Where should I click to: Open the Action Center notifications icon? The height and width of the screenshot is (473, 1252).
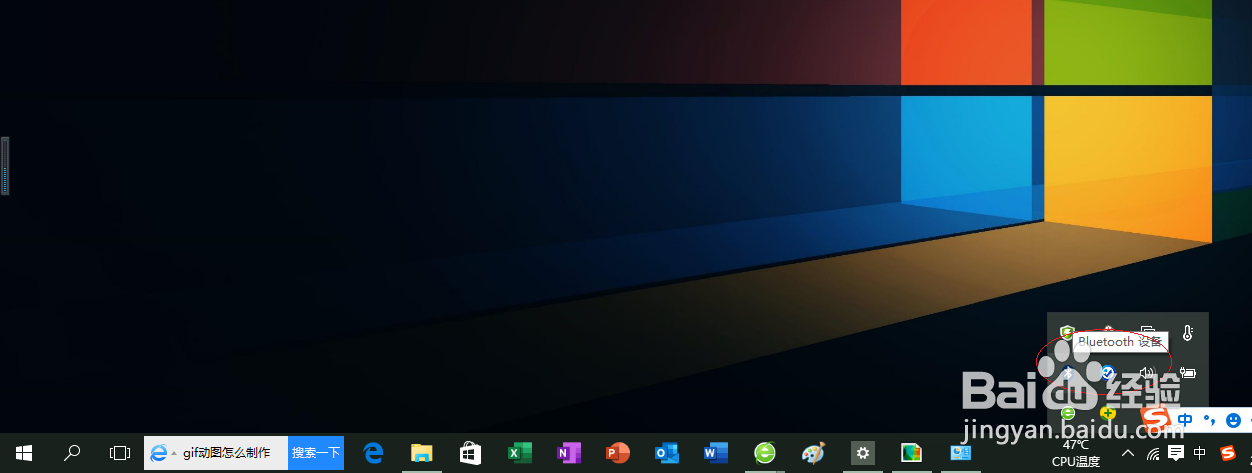click(x=1176, y=453)
